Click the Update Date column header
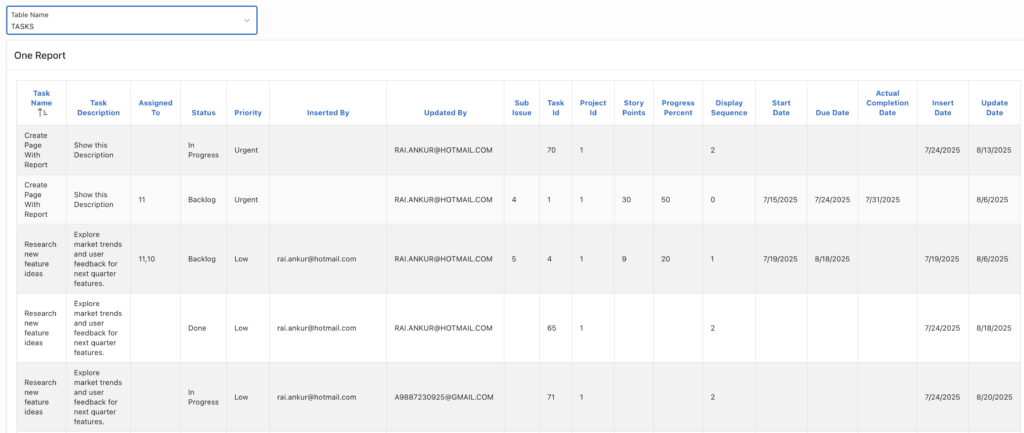Image resolution: width=1024 pixels, height=433 pixels. [994, 108]
